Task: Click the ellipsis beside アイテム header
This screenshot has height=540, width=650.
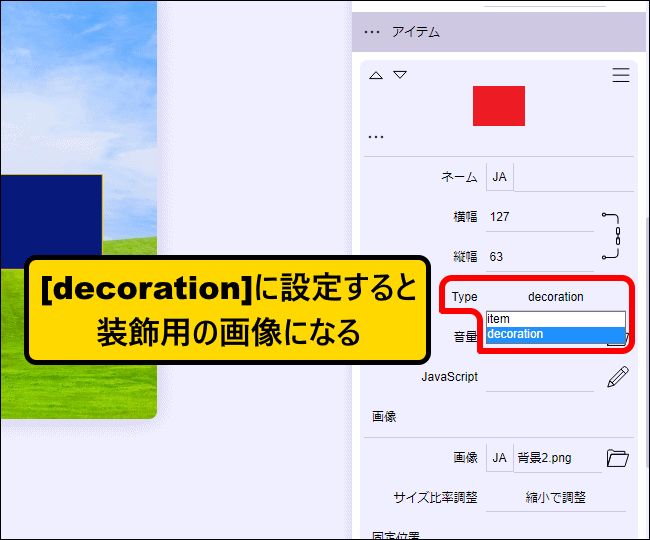Action: (372, 32)
